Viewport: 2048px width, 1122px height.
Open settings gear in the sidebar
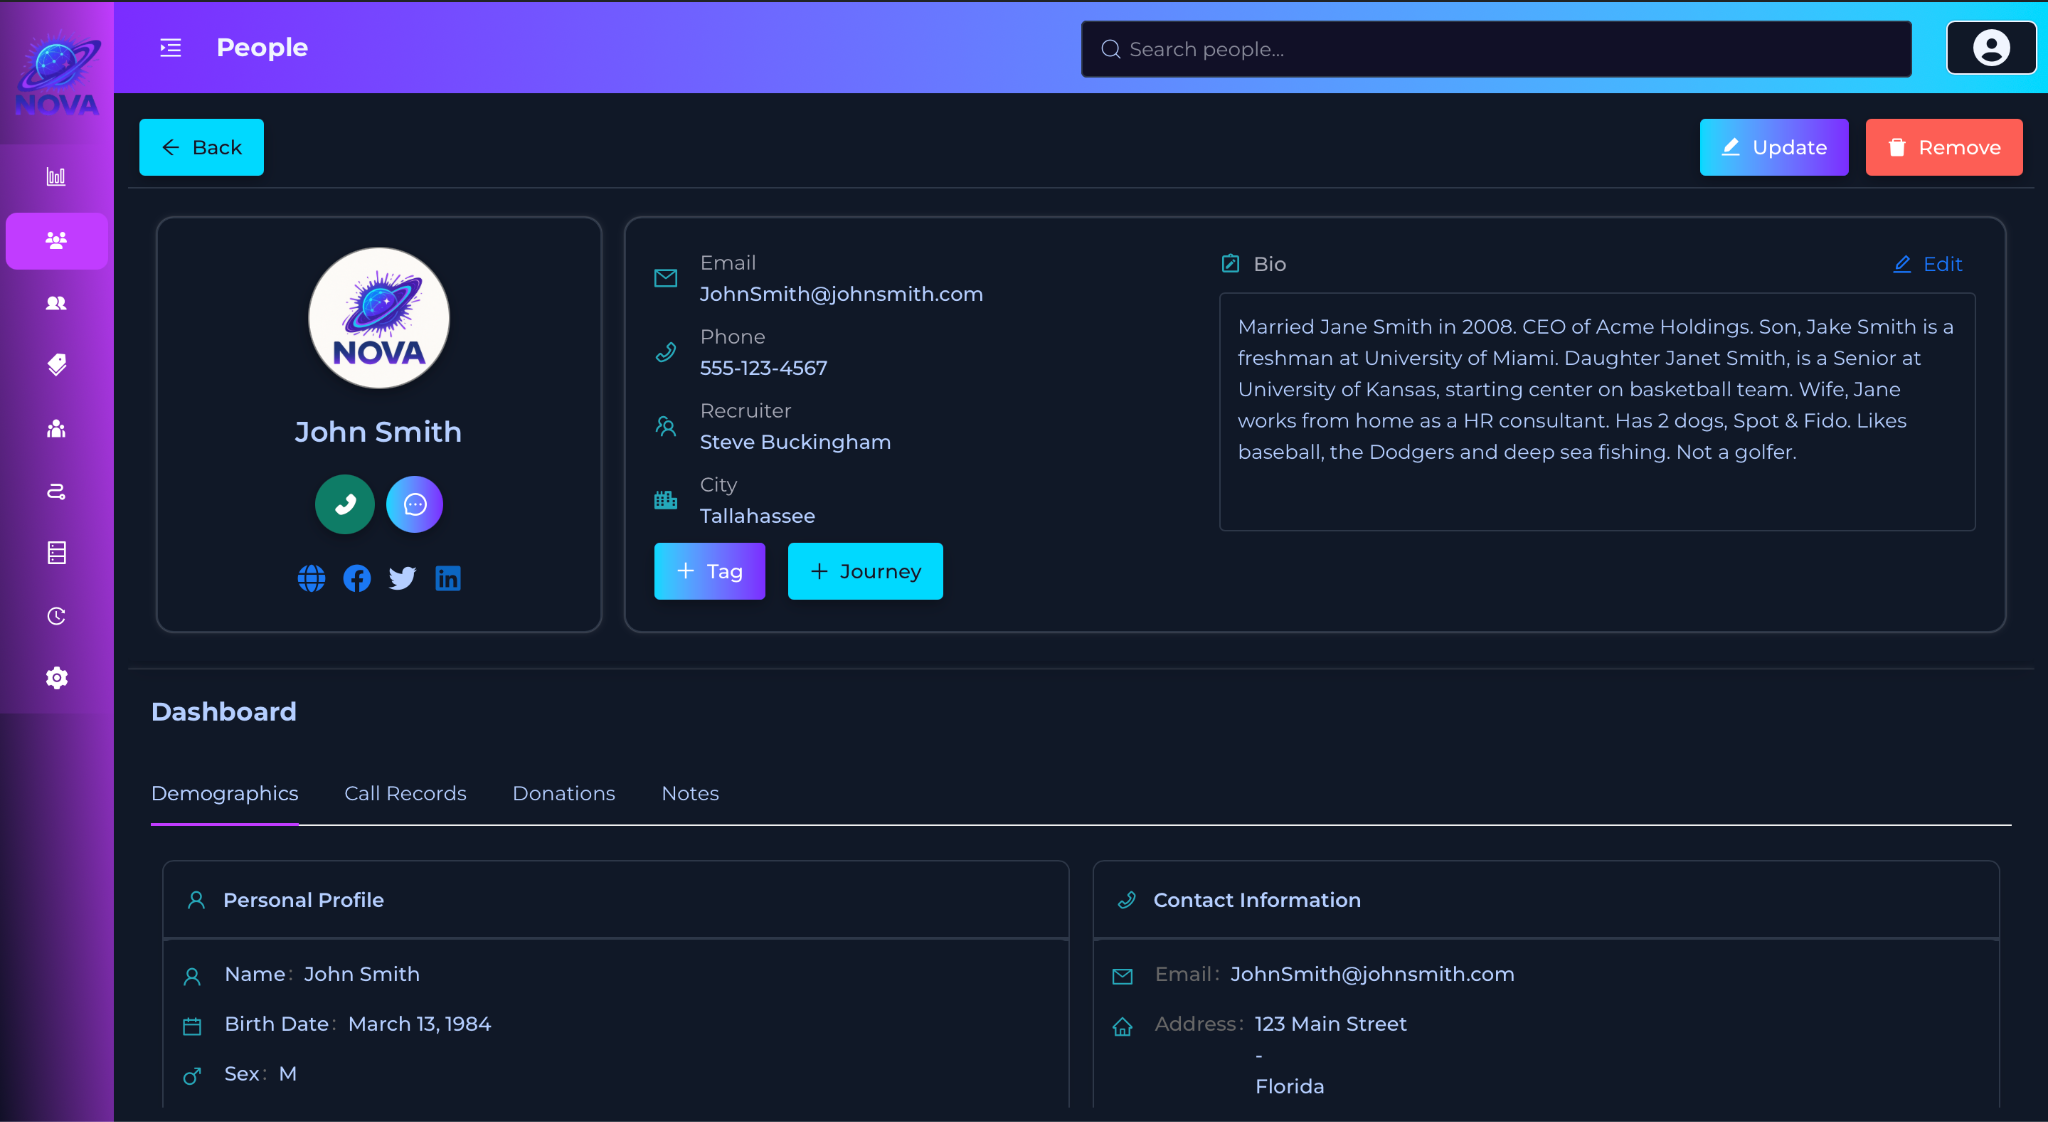(x=57, y=678)
